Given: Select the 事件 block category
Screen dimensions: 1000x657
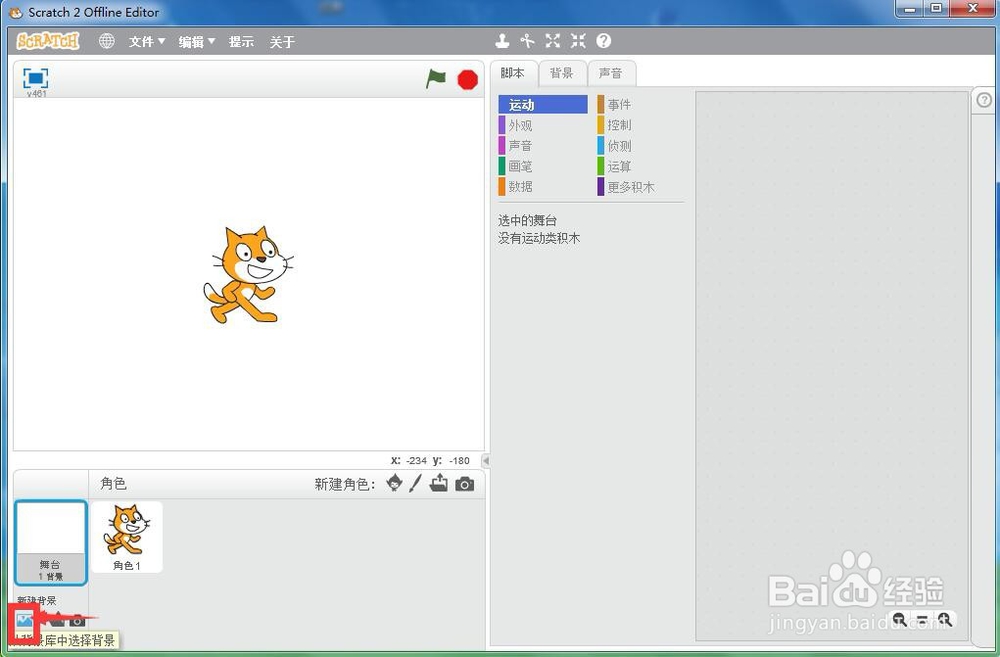Looking at the screenshot, I should coord(641,105).
